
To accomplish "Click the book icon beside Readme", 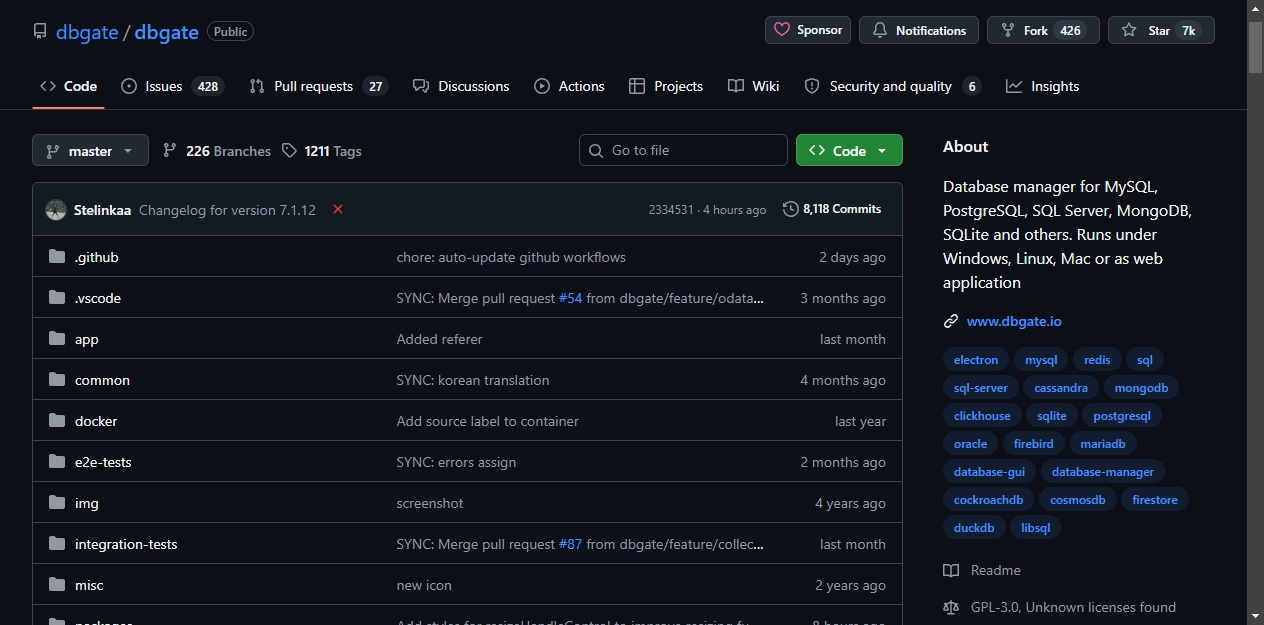I will click(x=951, y=570).
